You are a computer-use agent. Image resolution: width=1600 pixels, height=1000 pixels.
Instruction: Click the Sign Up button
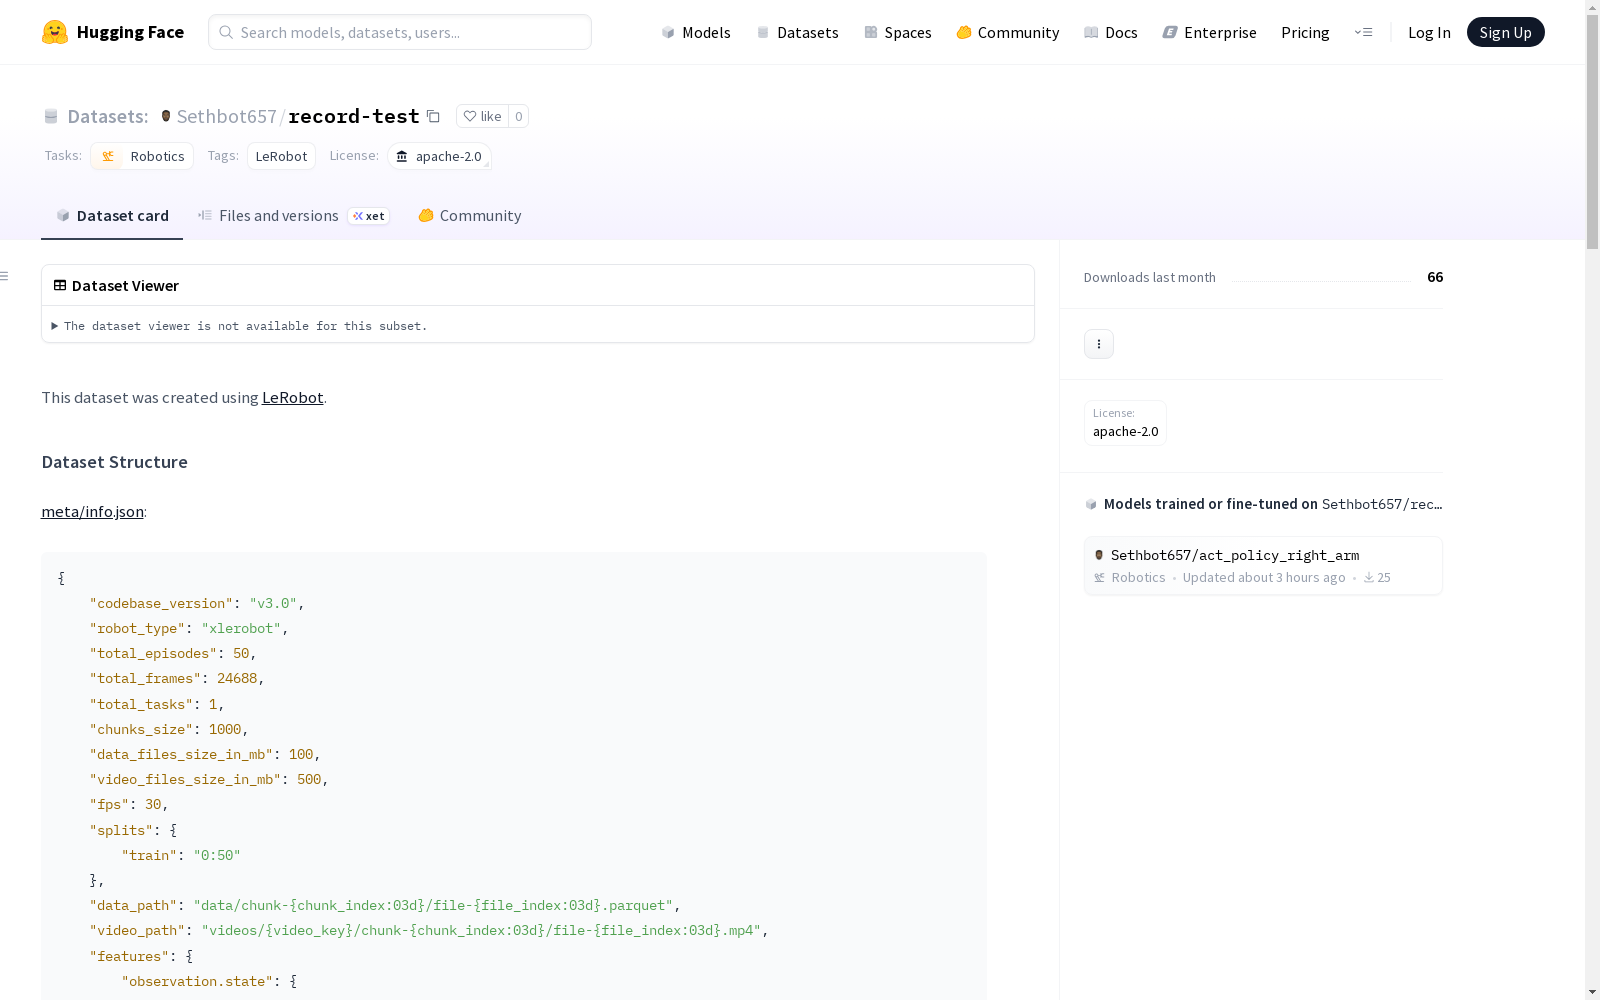point(1506,32)
